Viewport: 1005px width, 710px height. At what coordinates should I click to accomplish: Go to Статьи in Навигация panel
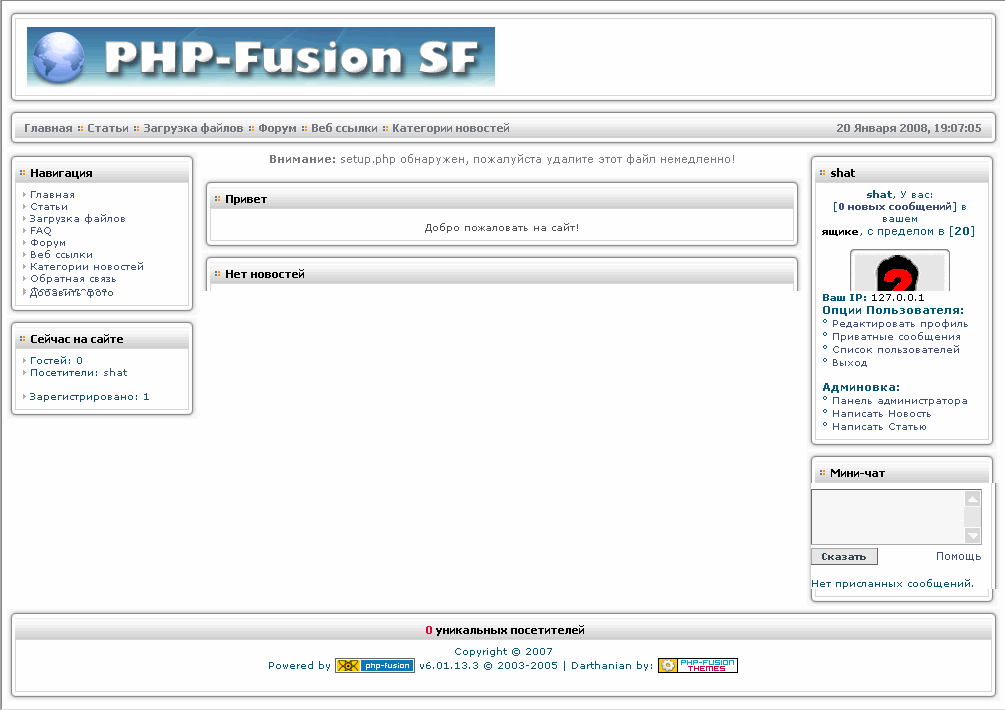click(49, 207)
